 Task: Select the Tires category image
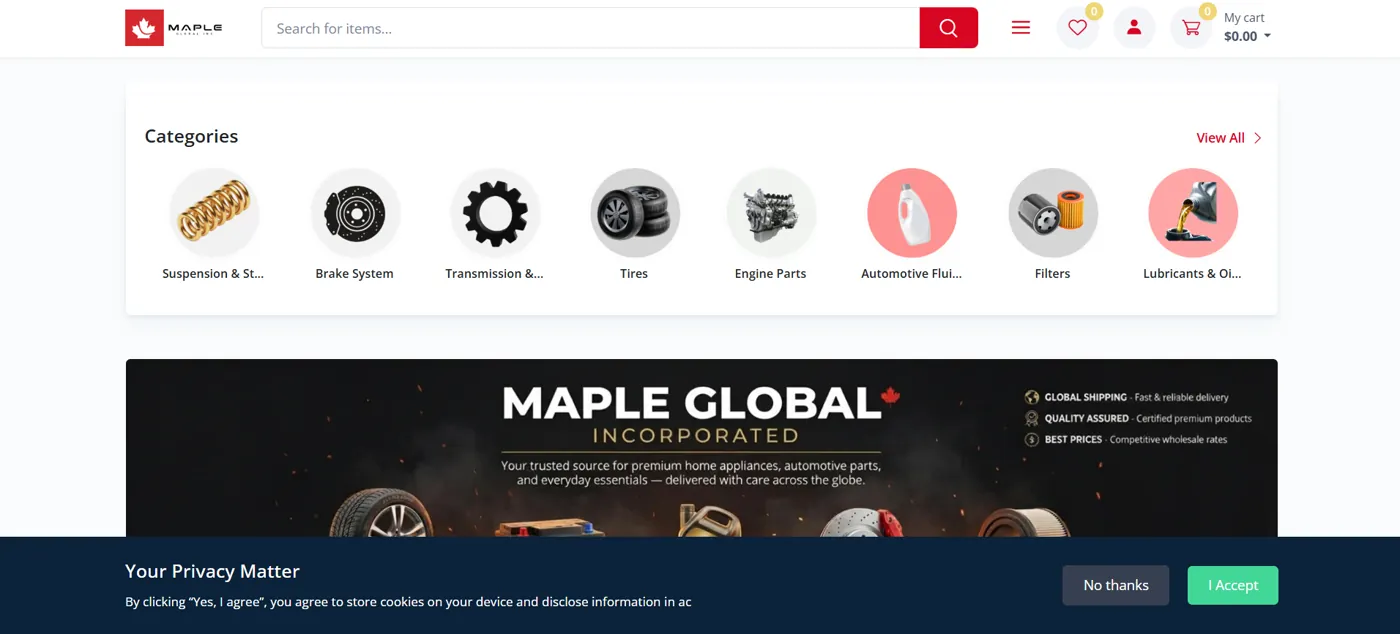[634, 213]
